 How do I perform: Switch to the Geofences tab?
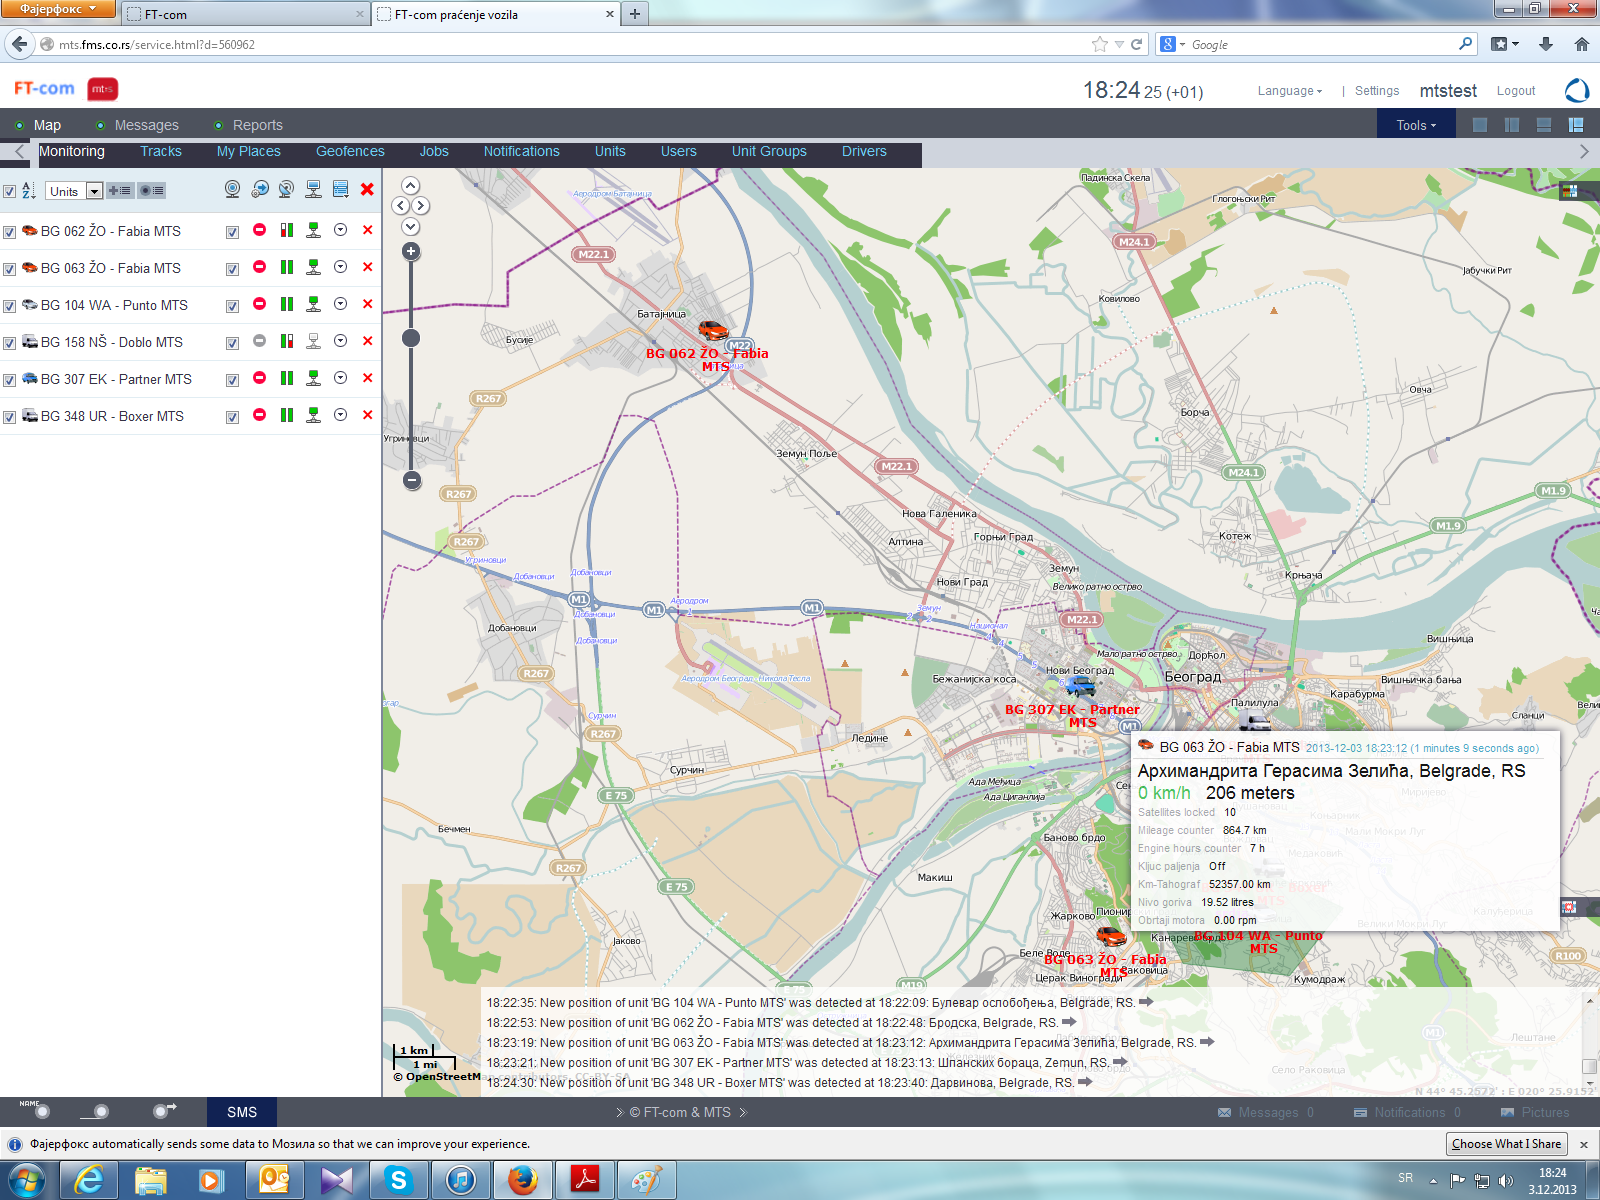click(x=350, y=152)
